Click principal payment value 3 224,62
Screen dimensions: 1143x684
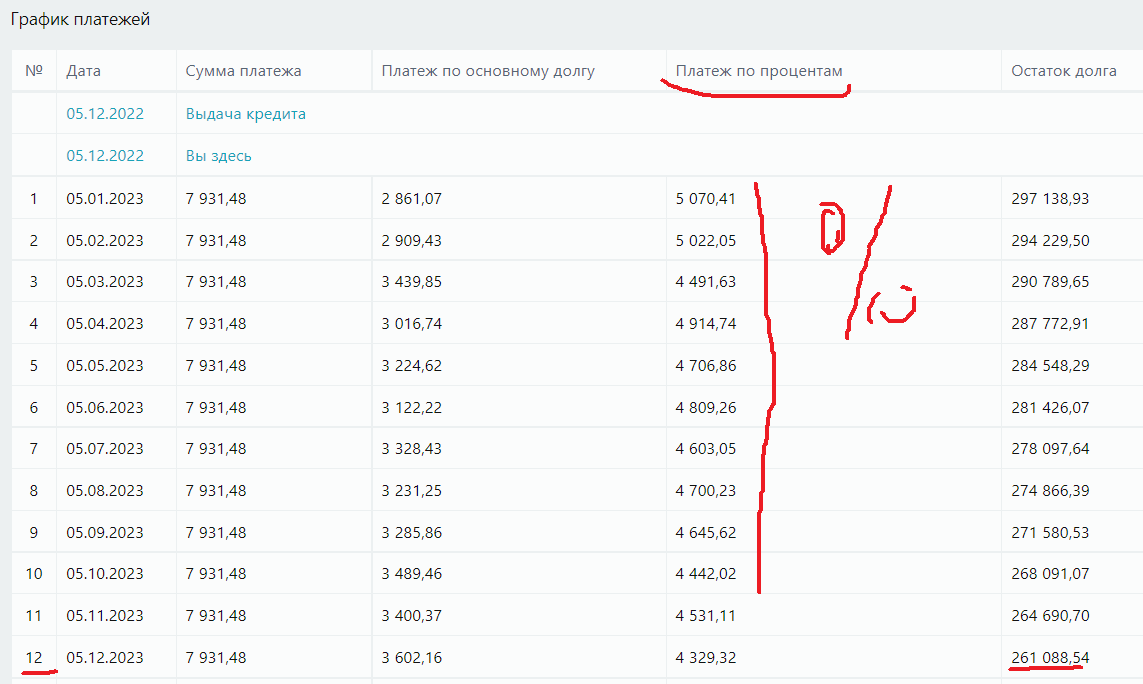click(411, 365)
